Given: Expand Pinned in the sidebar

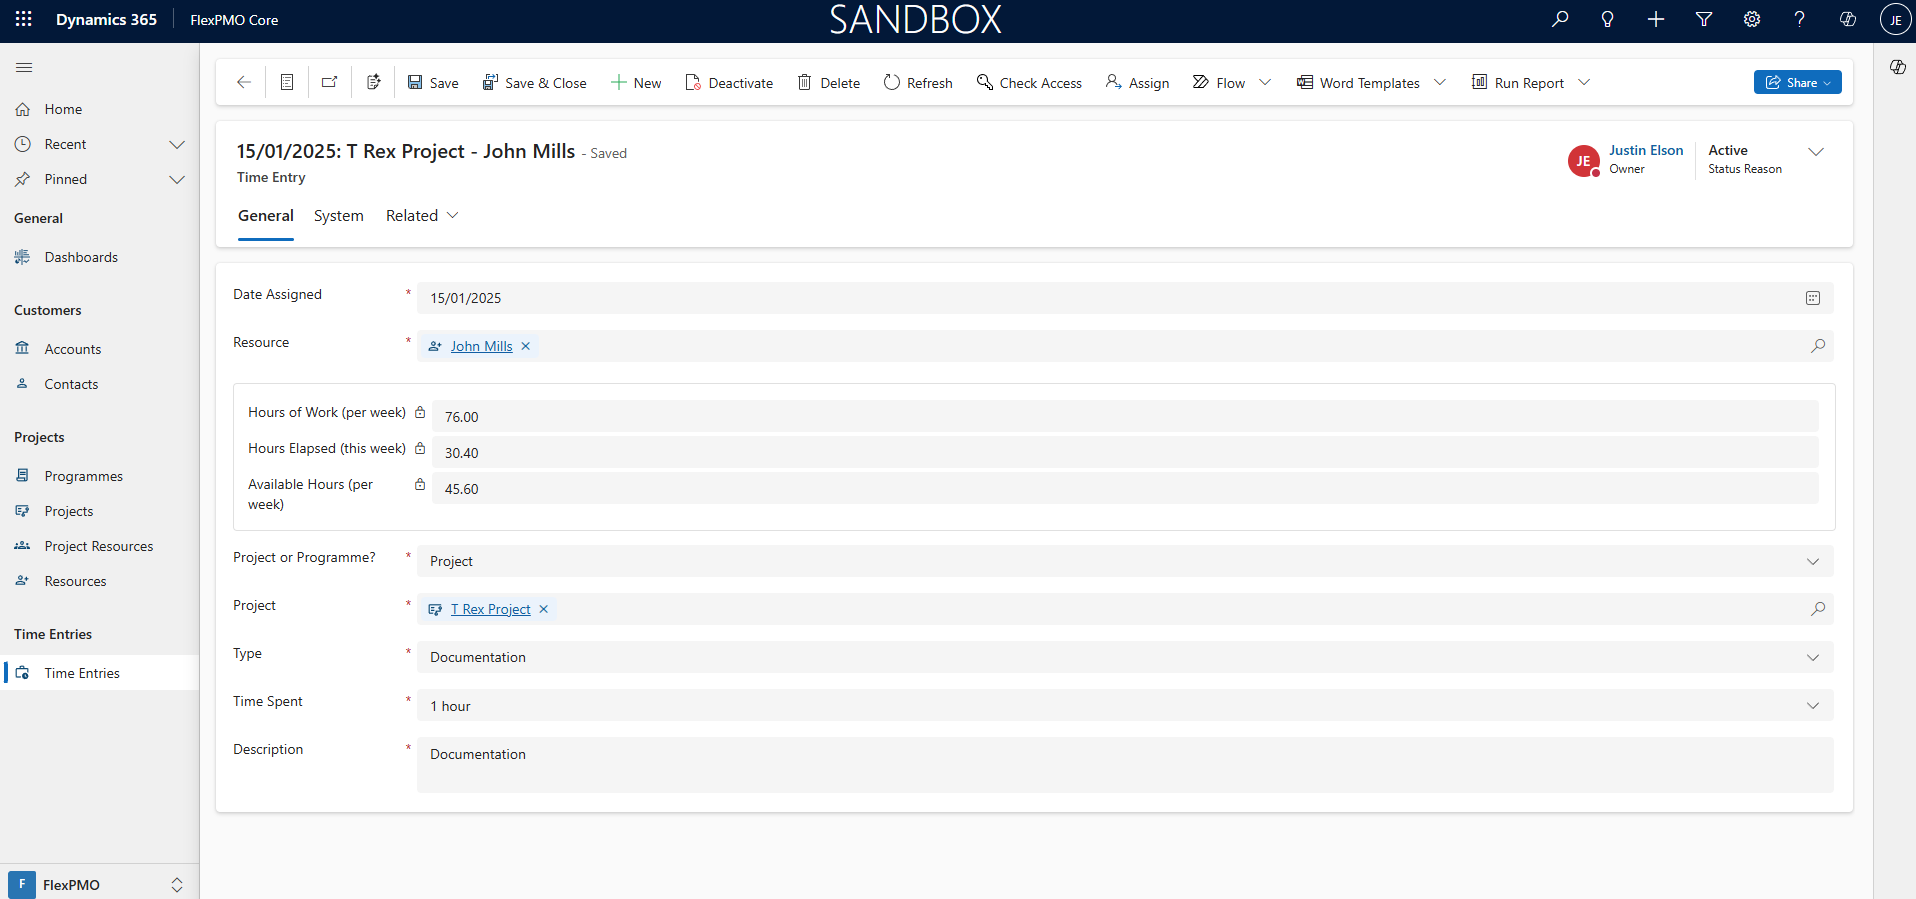Looking at the screenshot, I should (177, 179).
